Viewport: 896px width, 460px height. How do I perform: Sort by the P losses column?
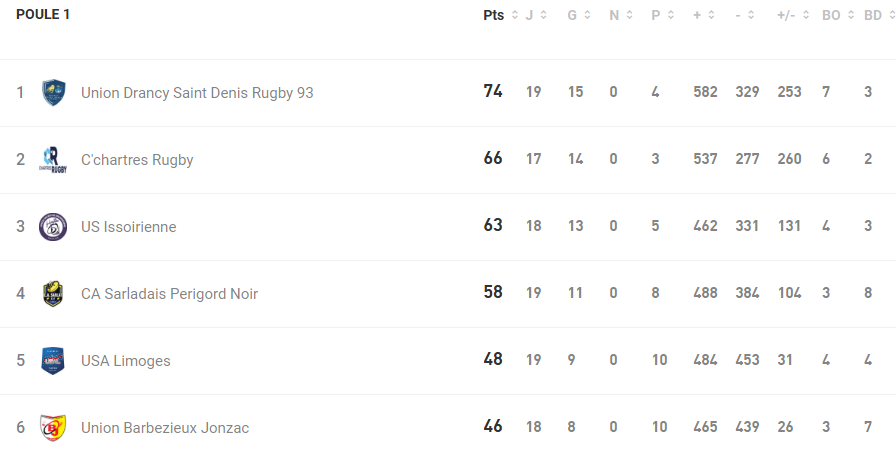tap(663, 15)
